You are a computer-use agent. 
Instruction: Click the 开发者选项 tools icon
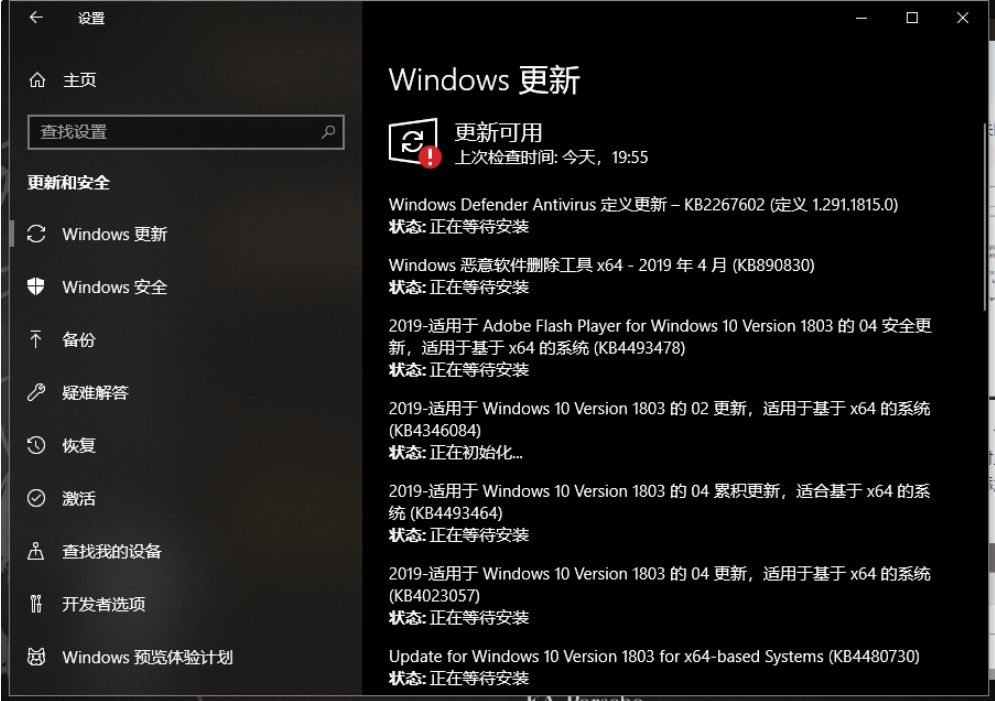[x=36, y=603]
